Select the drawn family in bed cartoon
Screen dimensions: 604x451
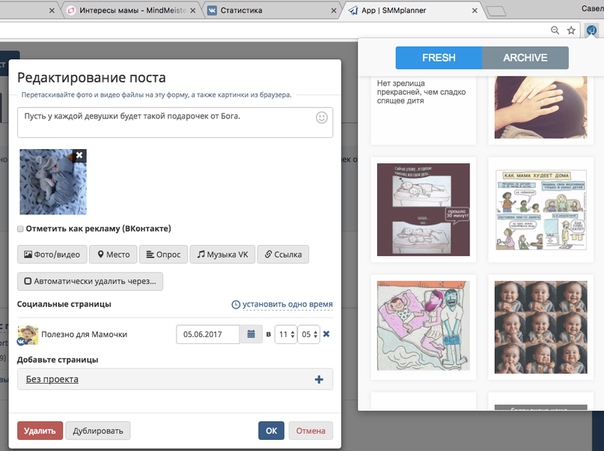click(423, 326)
